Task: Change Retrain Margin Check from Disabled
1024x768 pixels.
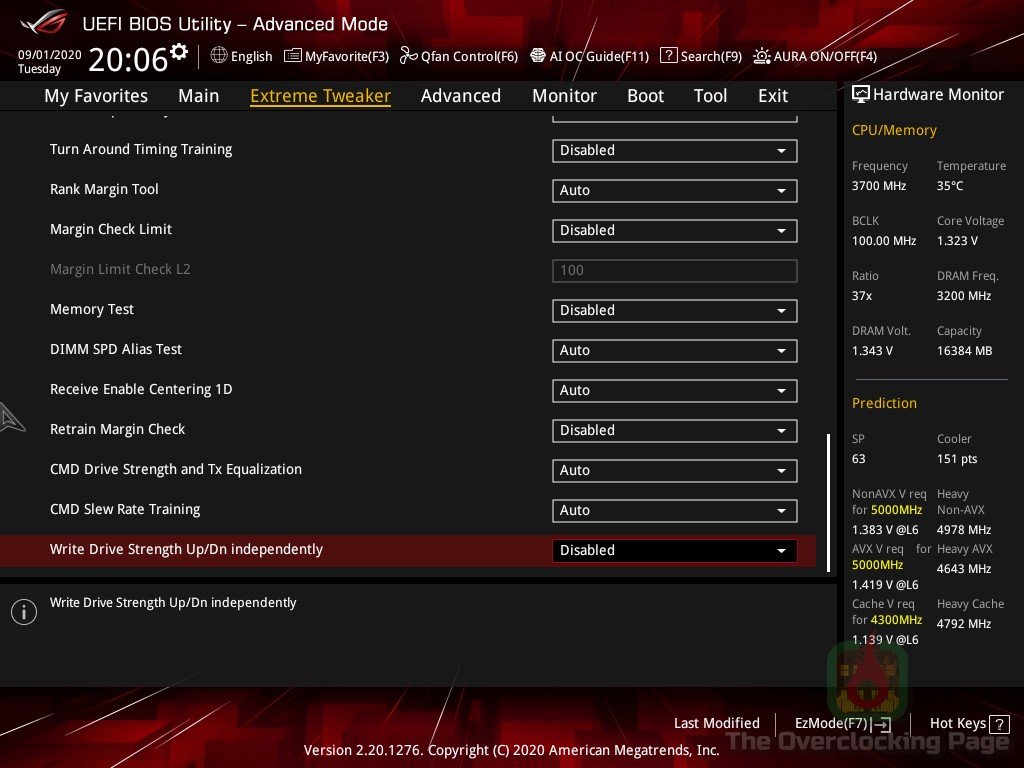Action: (674, 430)
